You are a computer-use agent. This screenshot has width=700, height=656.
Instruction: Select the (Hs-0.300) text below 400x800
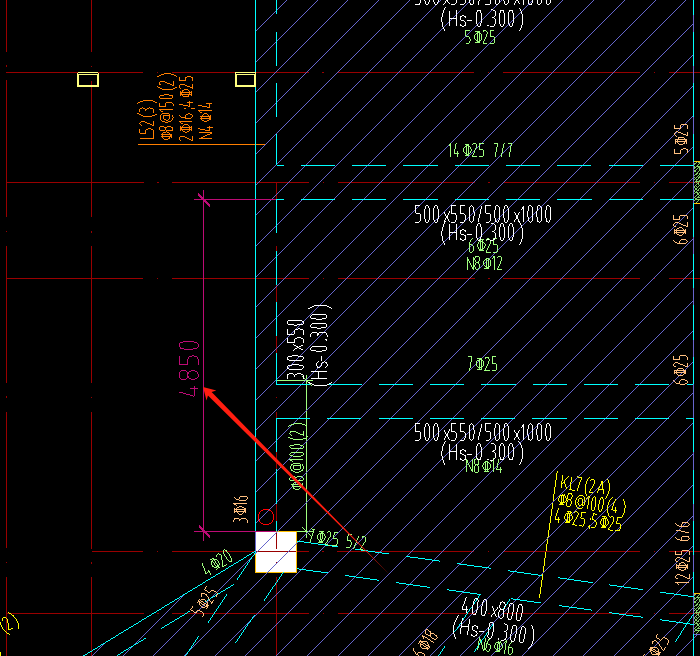pos(493,631)
